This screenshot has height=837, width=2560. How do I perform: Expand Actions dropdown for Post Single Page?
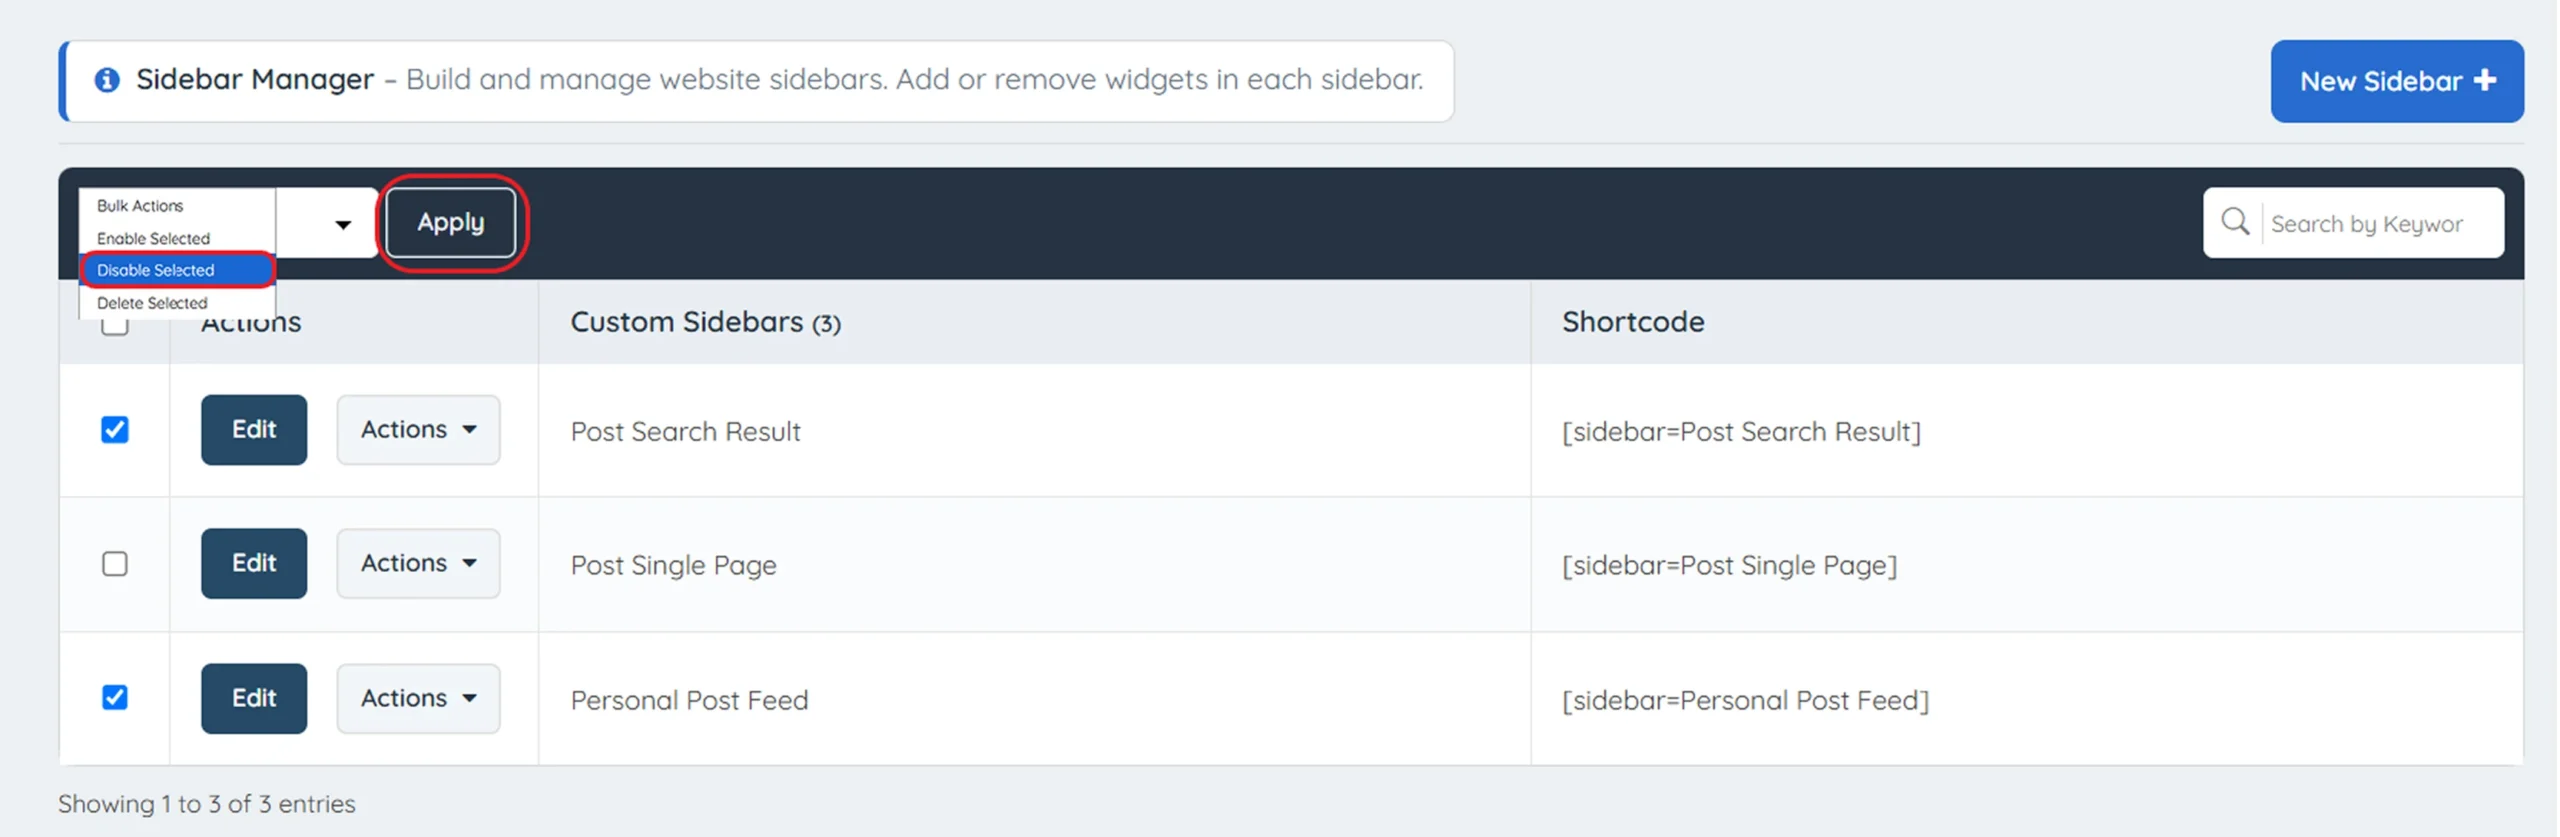pos(418,564)
